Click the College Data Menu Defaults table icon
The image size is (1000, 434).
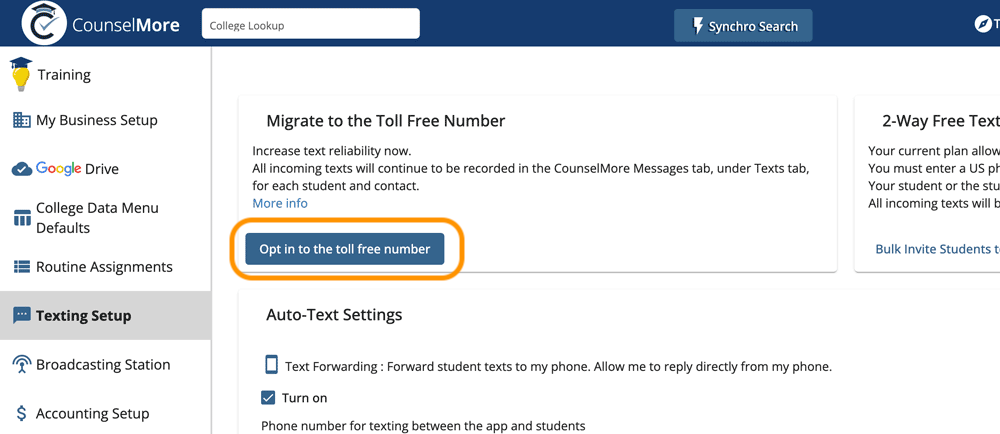(x=22, y=218)
